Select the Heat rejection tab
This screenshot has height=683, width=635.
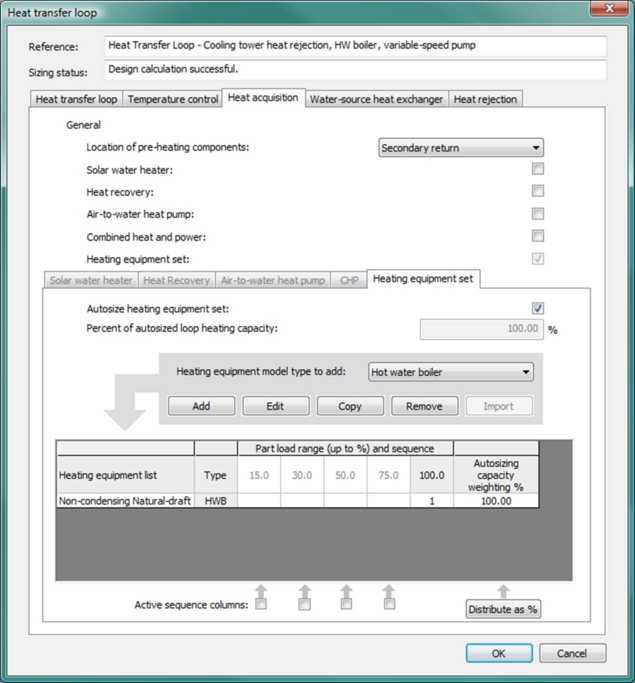[485, 100]
